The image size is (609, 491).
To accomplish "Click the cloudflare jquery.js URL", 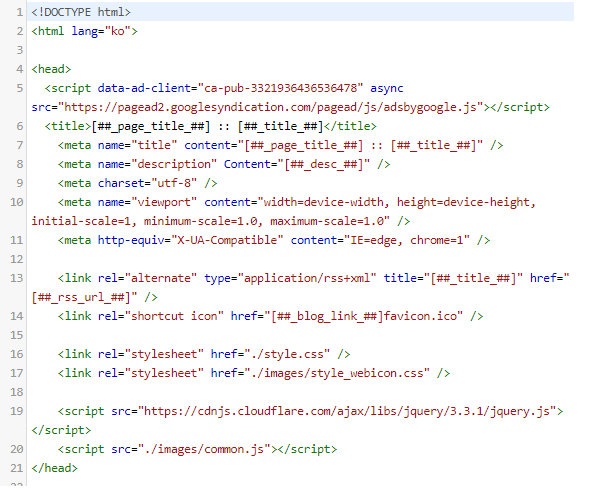I will coord(347,412).
